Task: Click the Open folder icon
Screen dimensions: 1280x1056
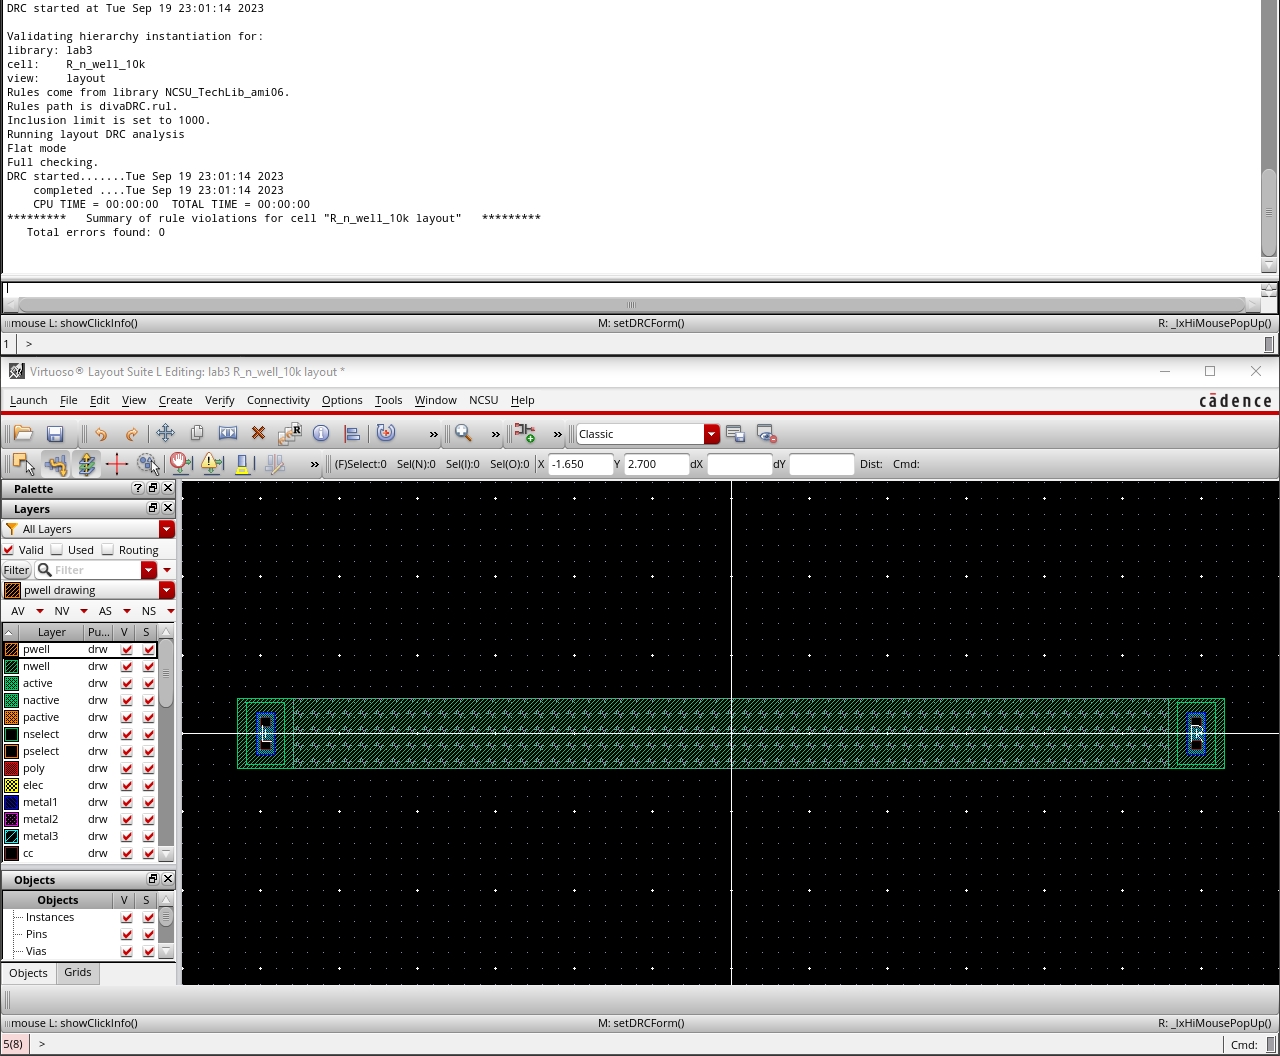Action: (23, 433)
